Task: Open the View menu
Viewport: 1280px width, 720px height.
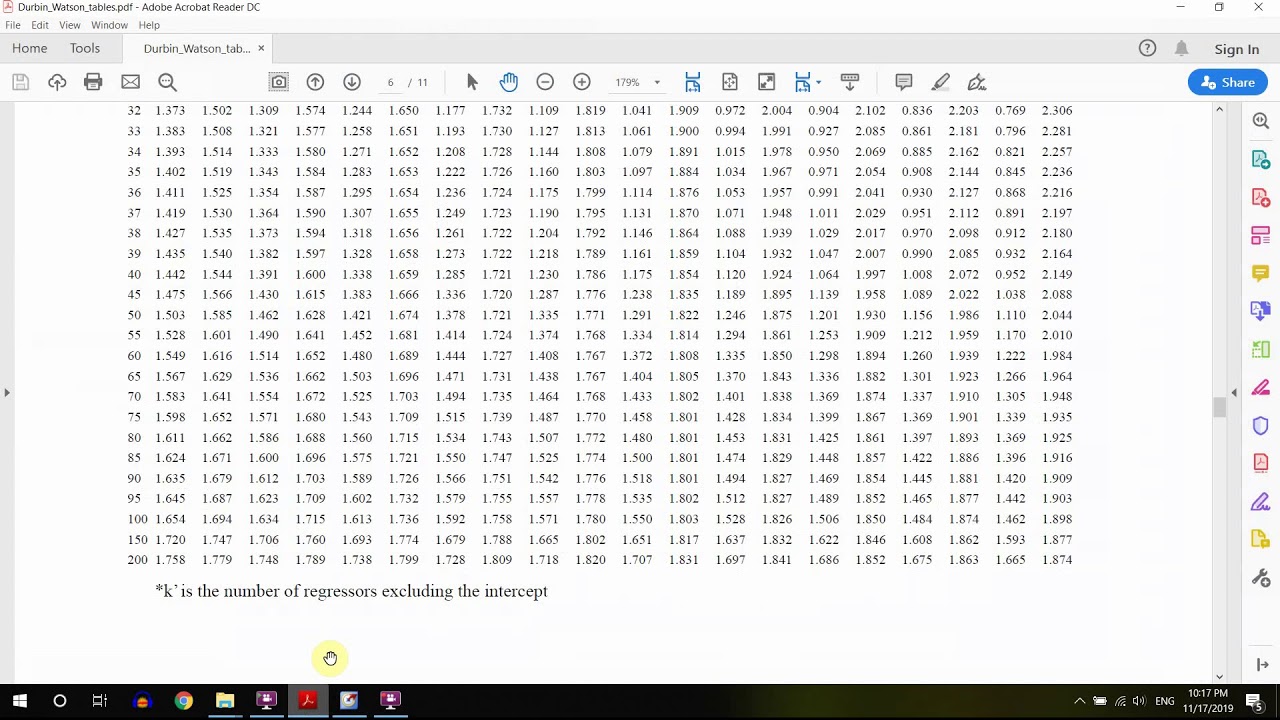Action: 70,25
